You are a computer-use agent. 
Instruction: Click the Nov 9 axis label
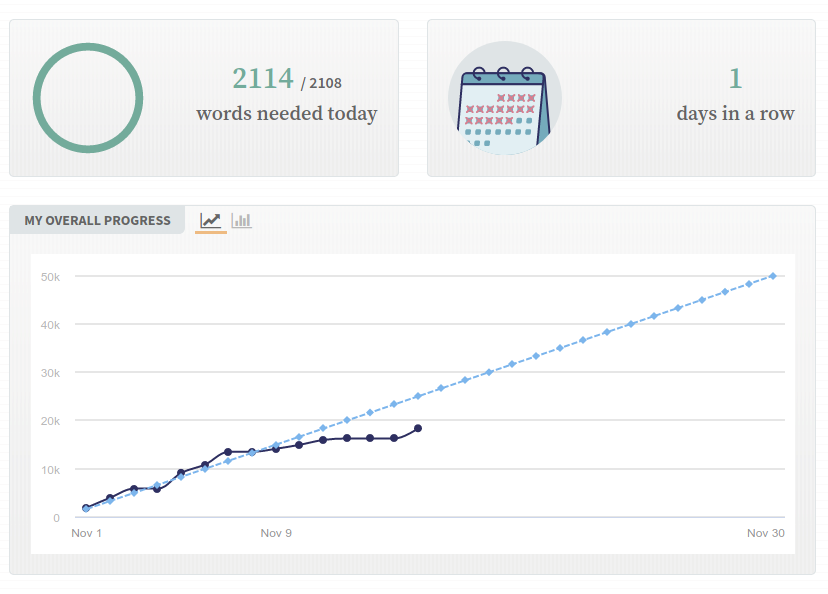(276, 533)
